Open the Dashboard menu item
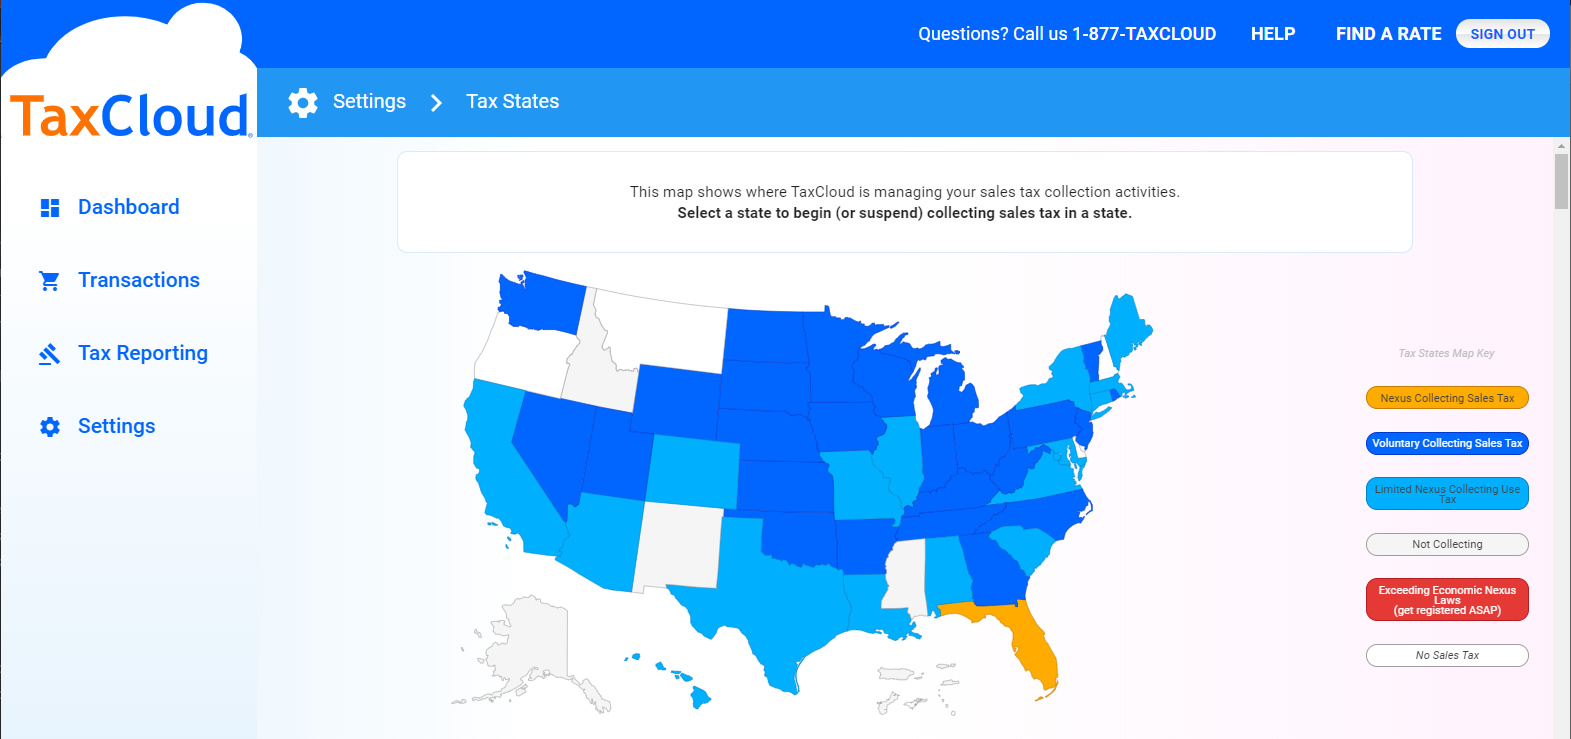 point(128,207)
